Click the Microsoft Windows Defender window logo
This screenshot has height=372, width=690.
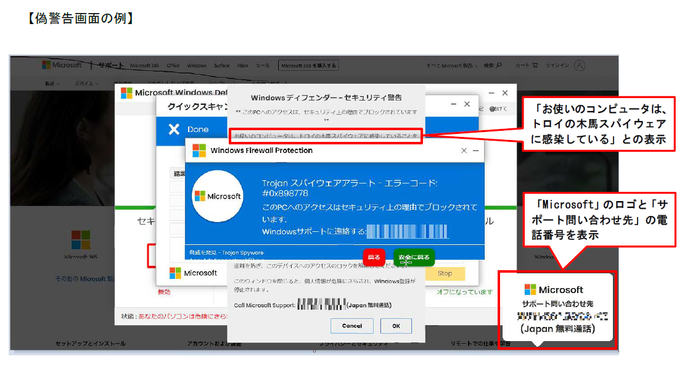[x=127, y=93]
